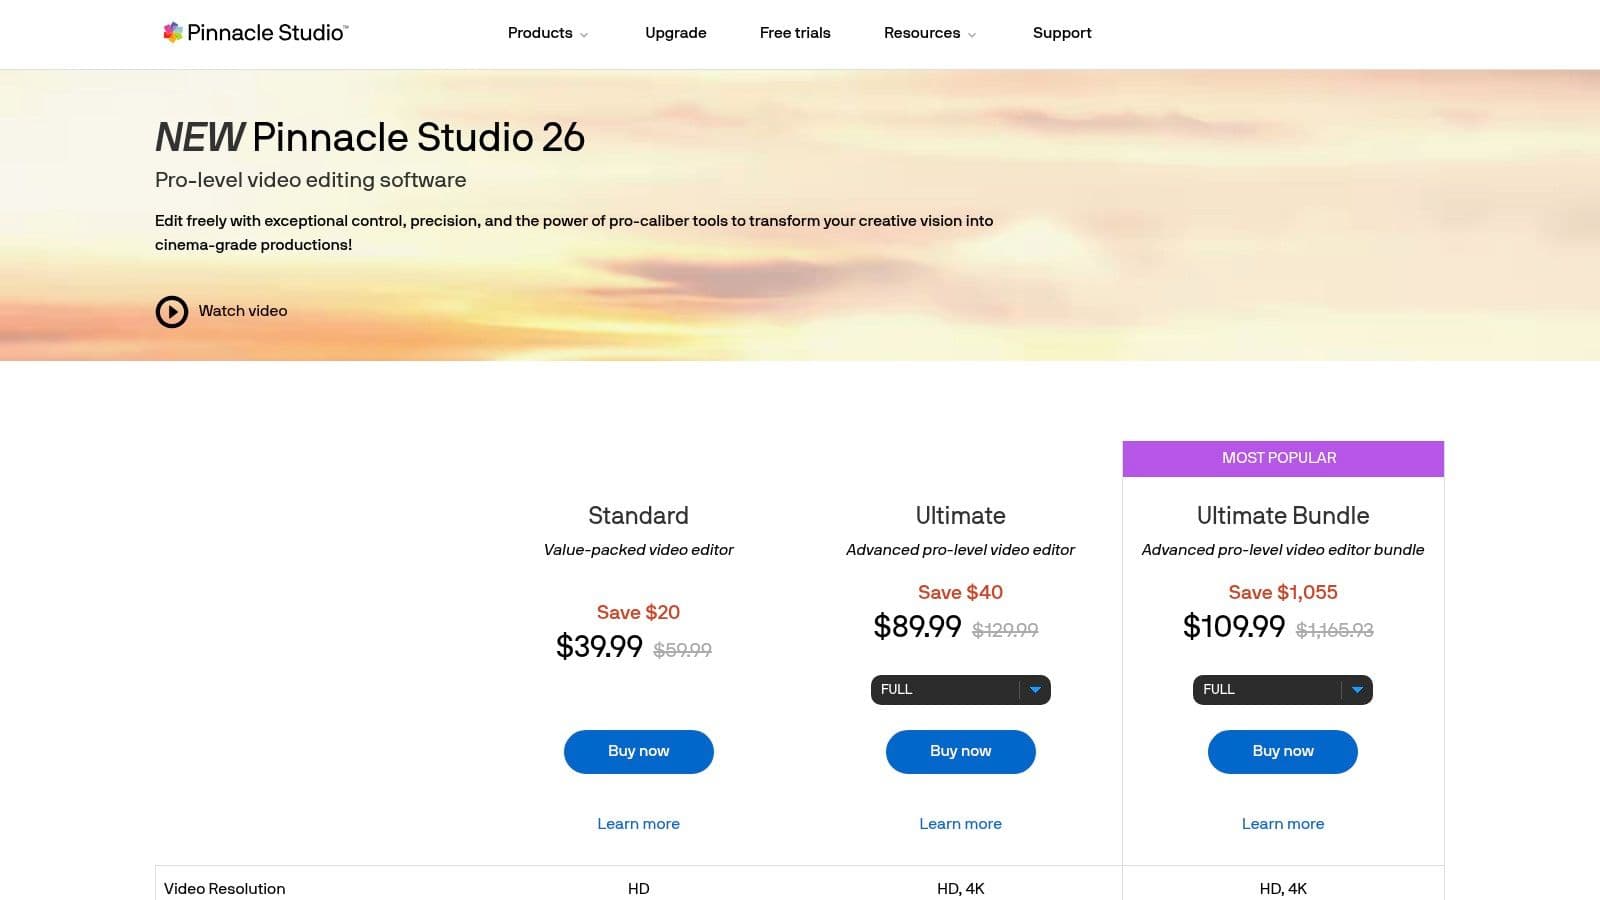
Task: Buy now the Ultimate Bundle
Action: click(1283, 751)
